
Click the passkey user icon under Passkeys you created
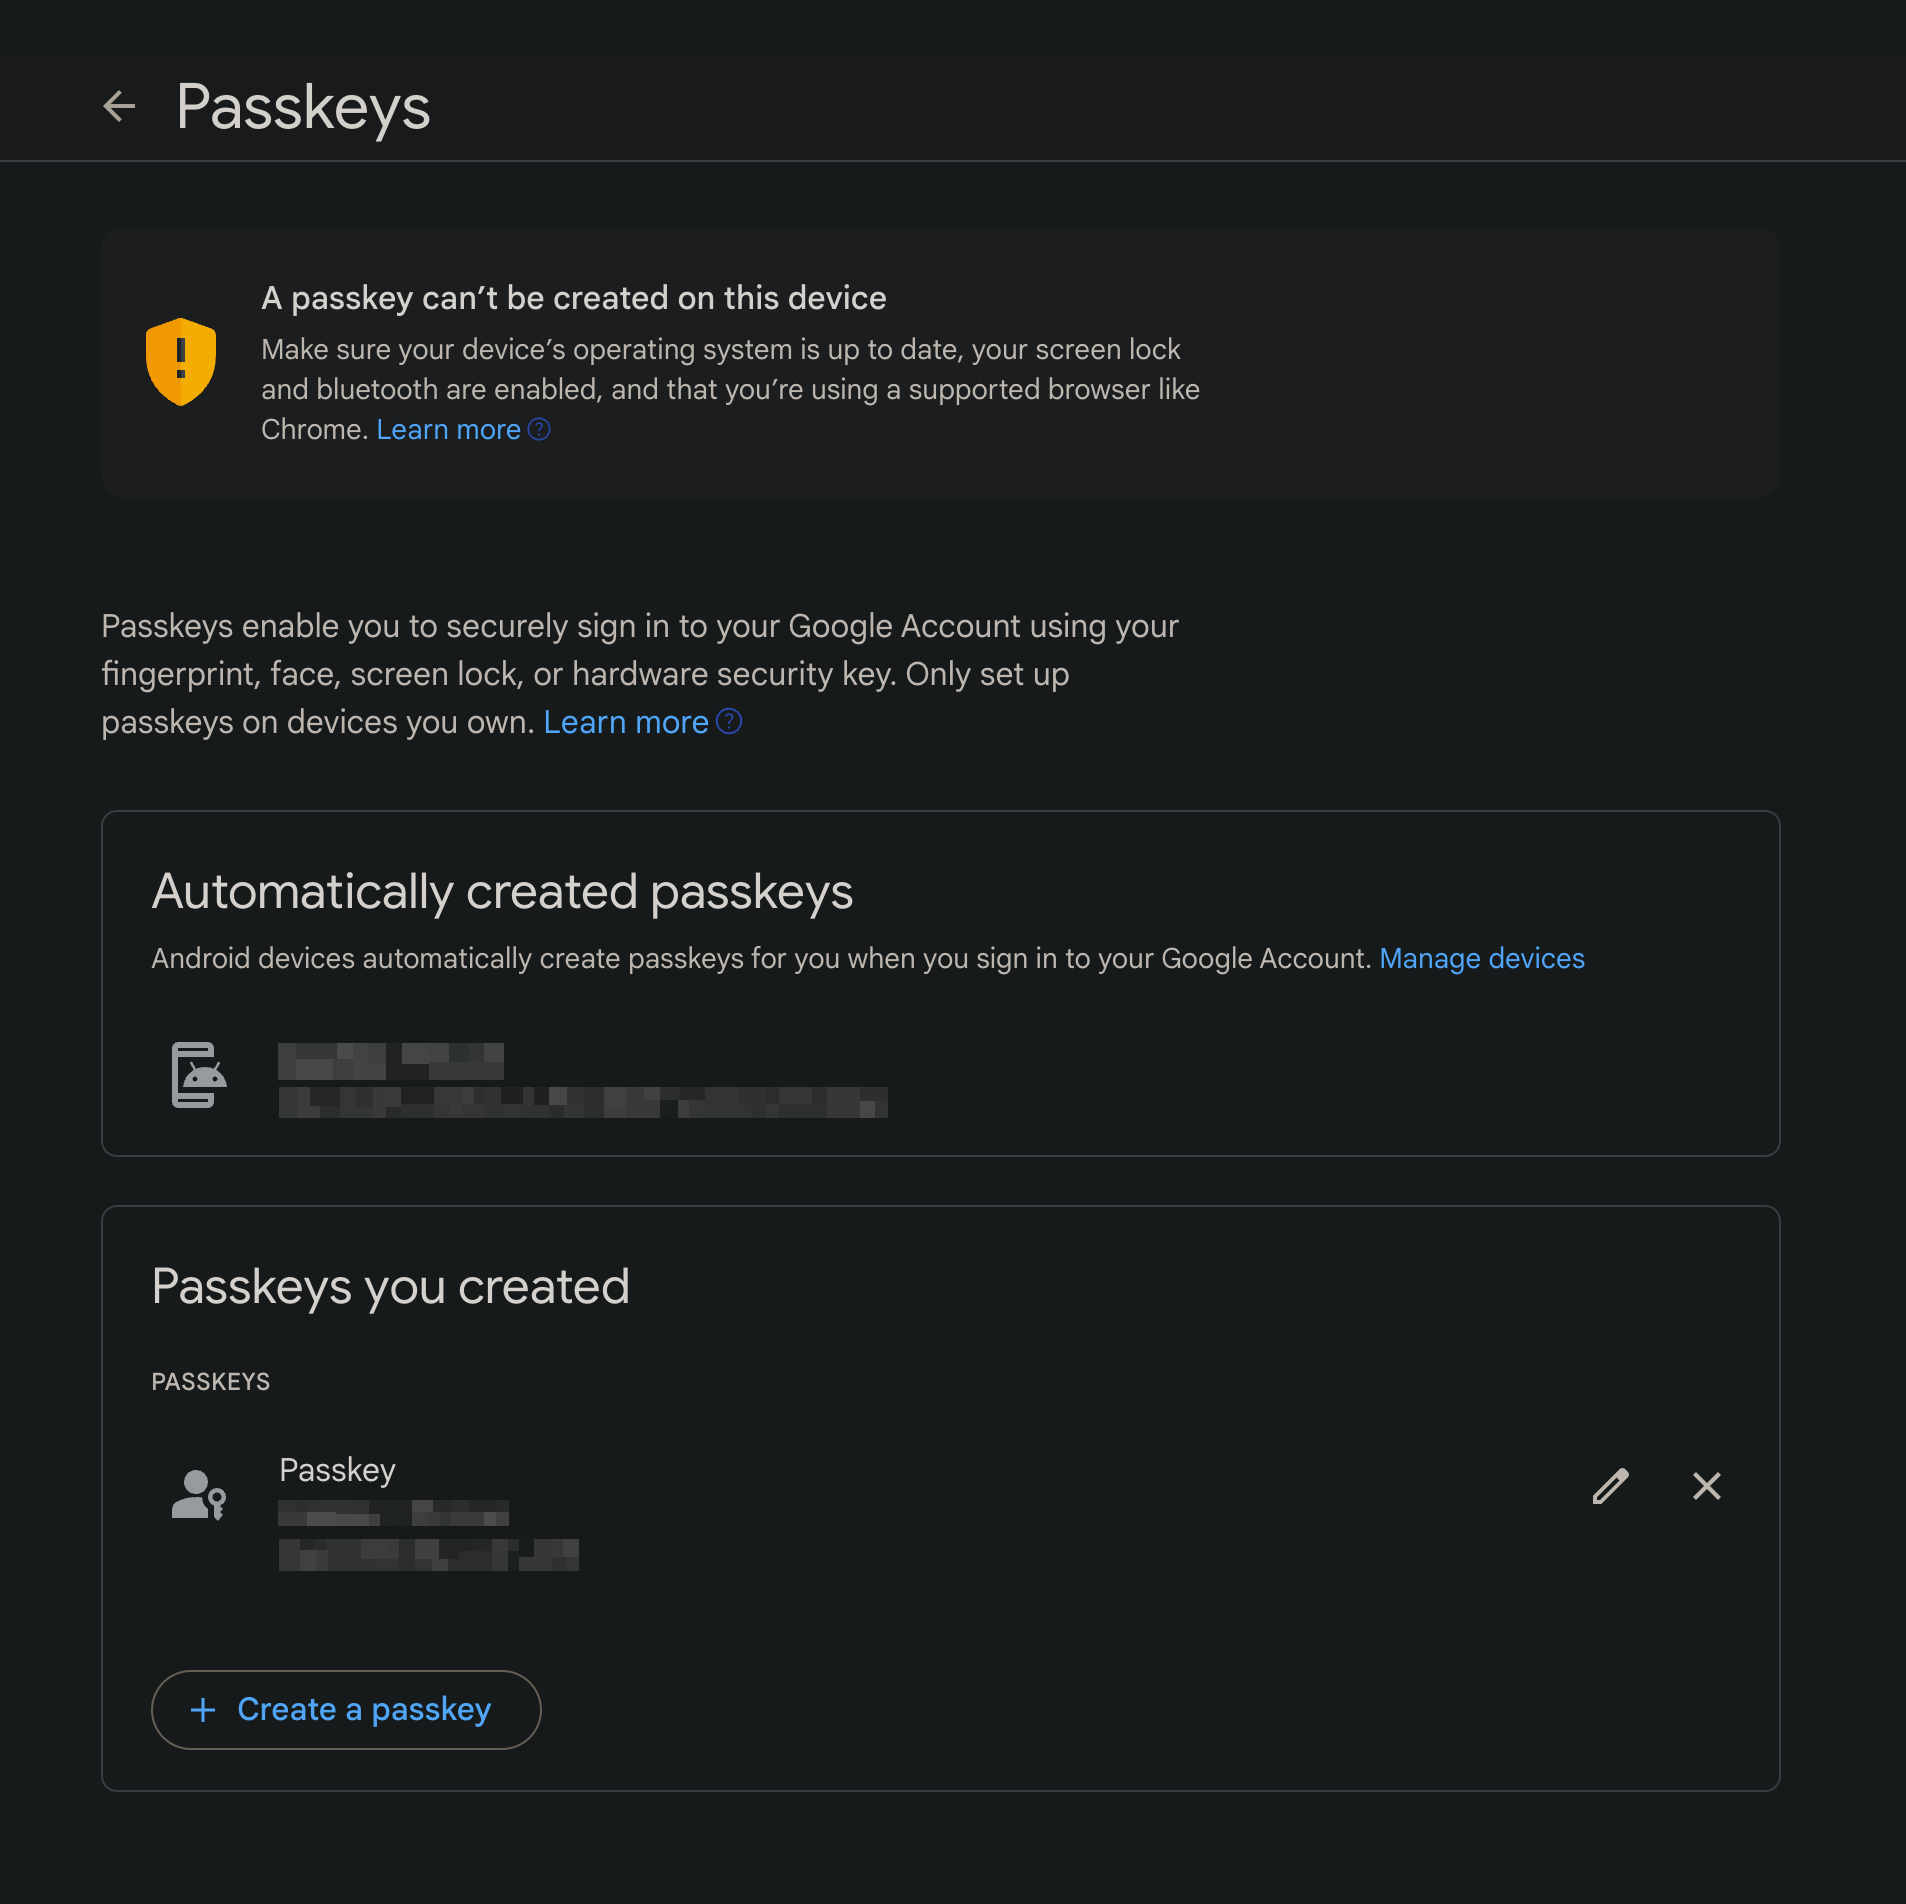tap(198, 1497)
